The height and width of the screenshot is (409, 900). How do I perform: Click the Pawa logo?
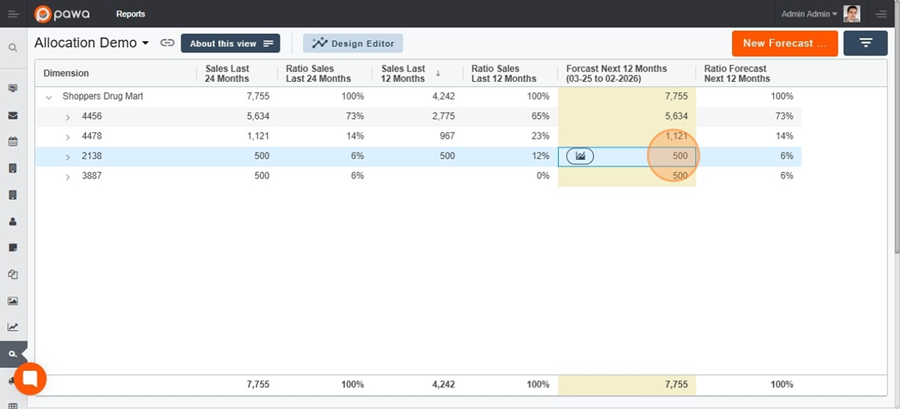[62, 14]
